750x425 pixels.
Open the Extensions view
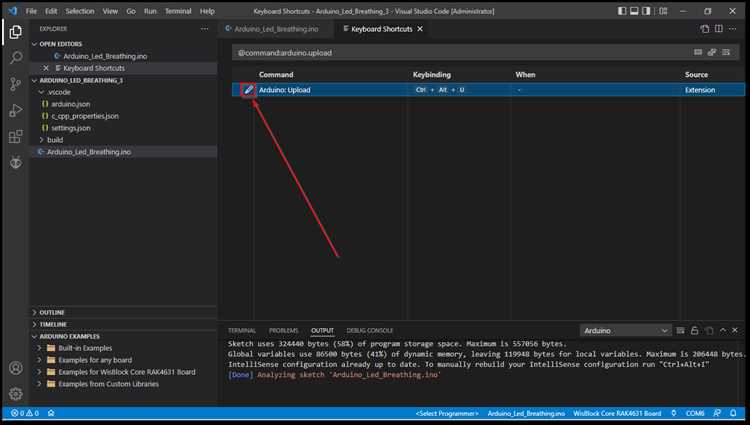[x=16, y=137]
